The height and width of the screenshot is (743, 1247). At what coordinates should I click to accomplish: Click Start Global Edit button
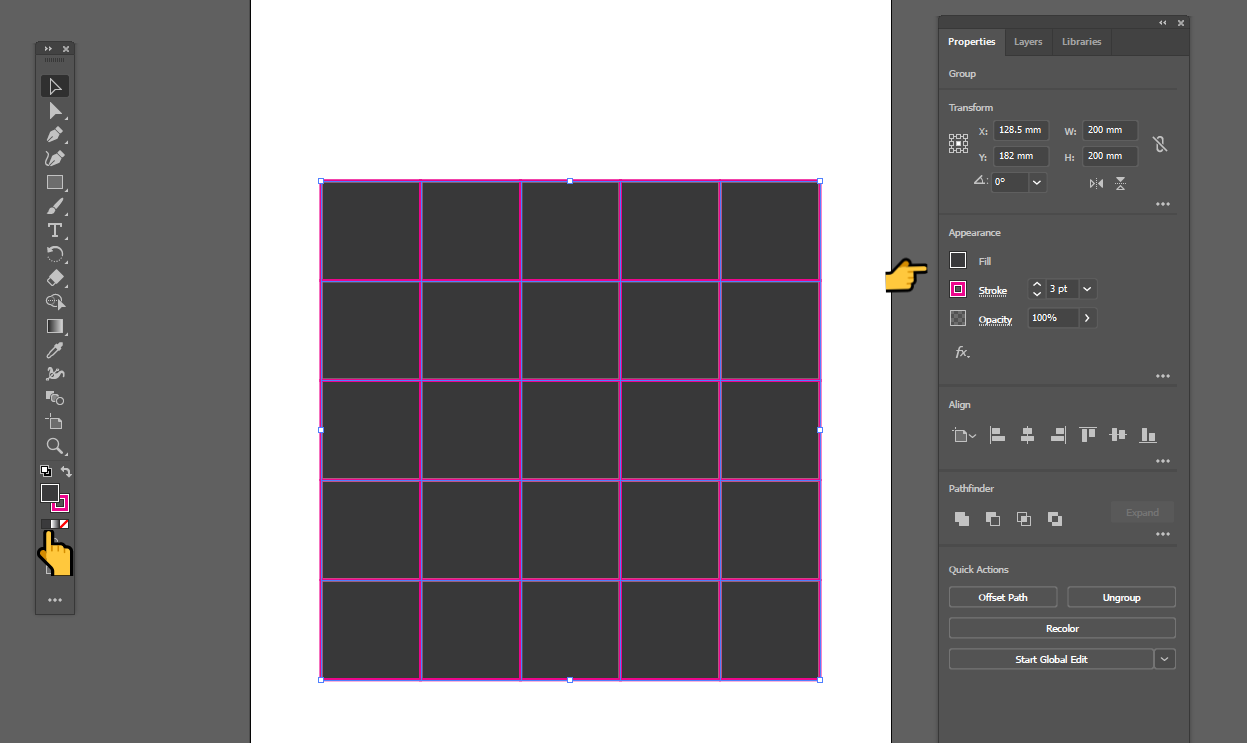pyautogui.click(x=1051, y=659)
